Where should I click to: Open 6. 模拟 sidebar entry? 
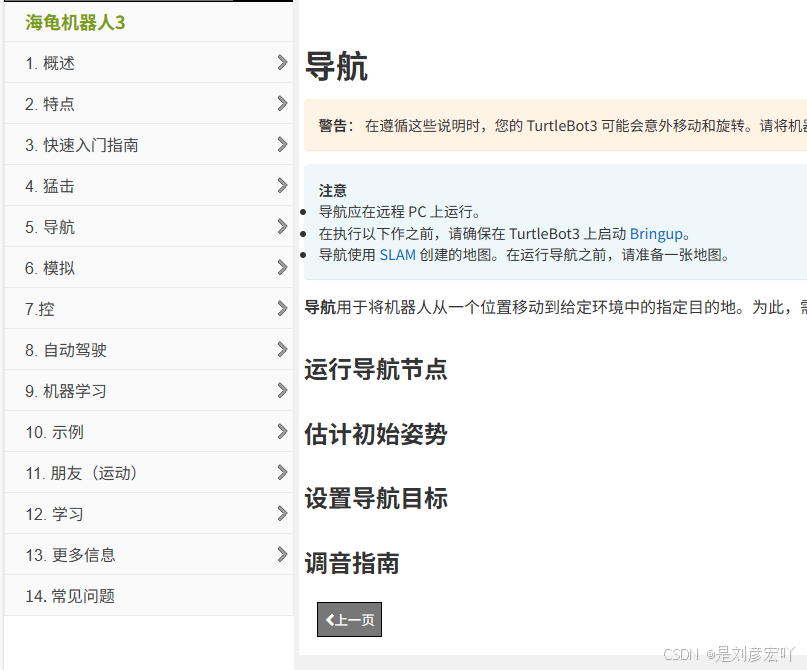(x=149, y=268)
